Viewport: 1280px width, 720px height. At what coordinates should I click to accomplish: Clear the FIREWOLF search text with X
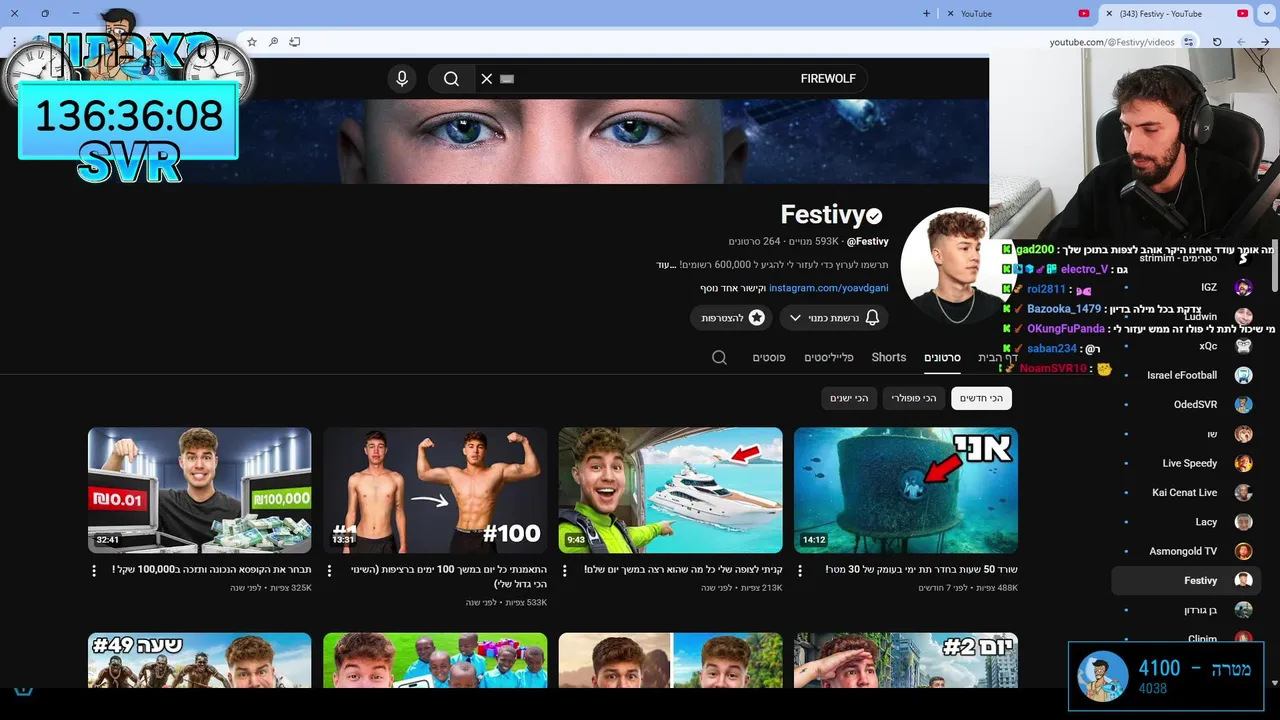point(487,79)
